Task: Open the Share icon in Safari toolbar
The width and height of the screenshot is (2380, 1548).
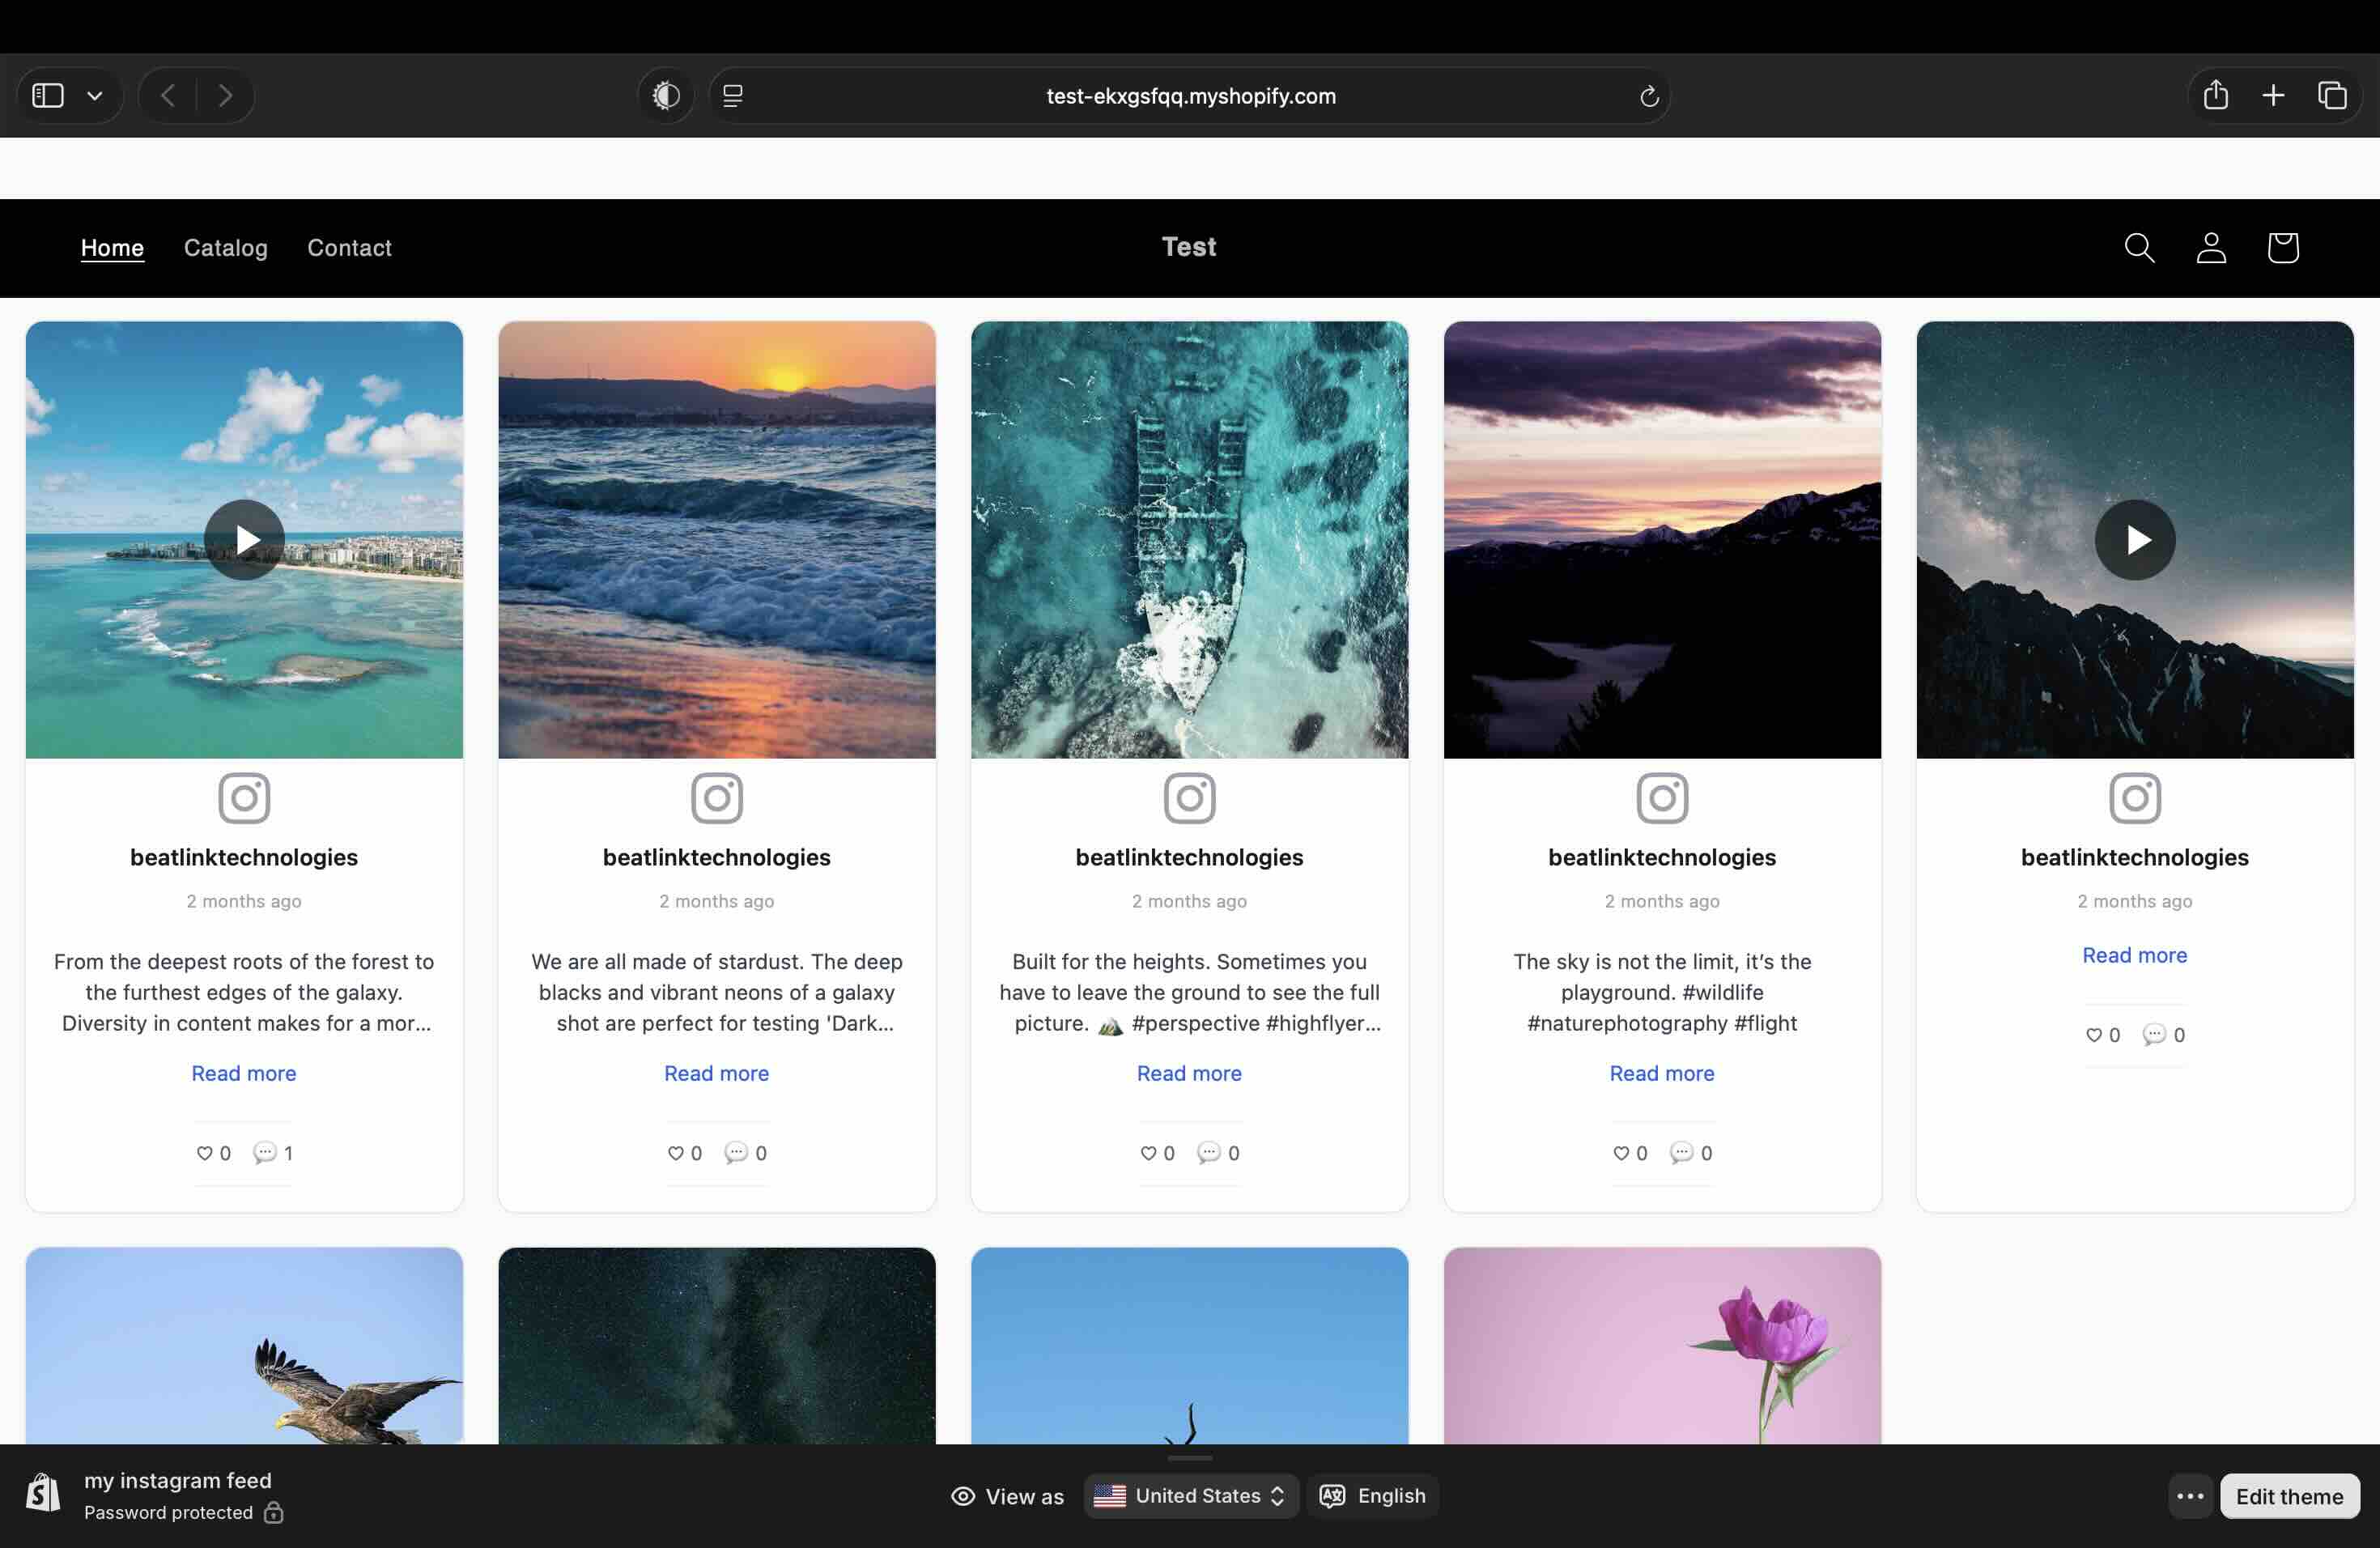Action: [2215, 95]
